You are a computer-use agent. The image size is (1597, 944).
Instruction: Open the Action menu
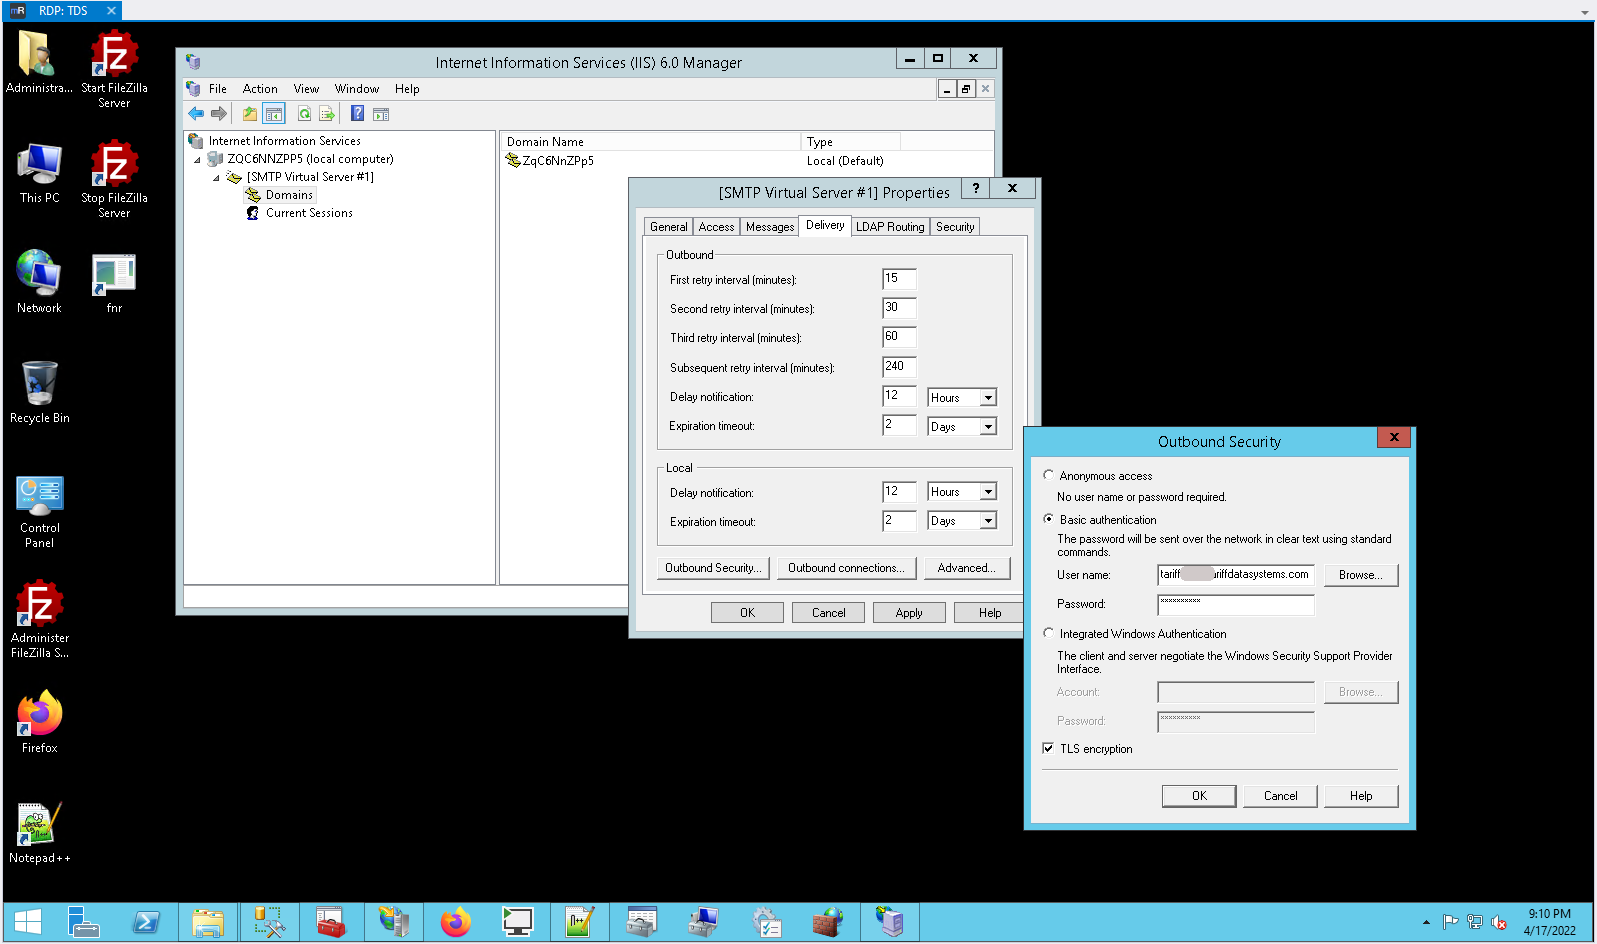[x=260, y=89]
